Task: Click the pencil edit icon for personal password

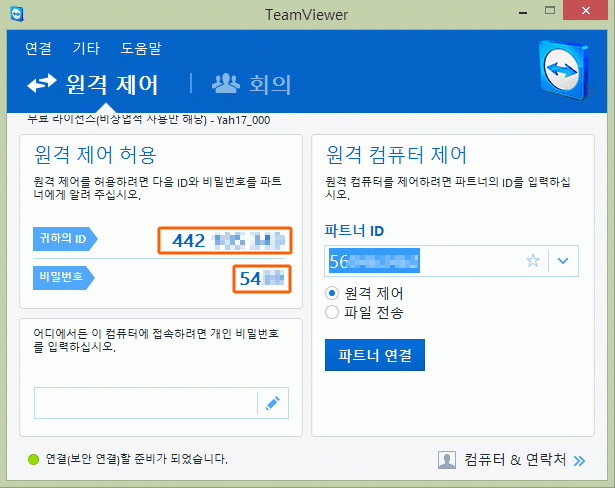Action: 272,403
